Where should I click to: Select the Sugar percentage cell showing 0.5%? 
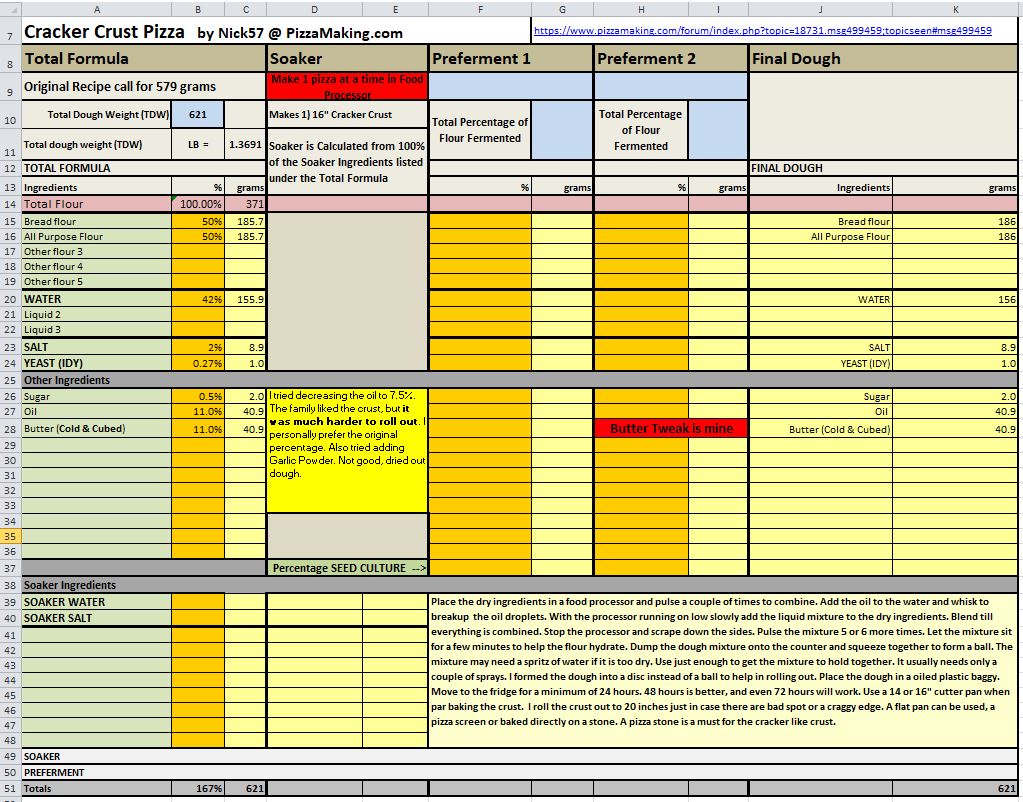[x=197, y=397]
